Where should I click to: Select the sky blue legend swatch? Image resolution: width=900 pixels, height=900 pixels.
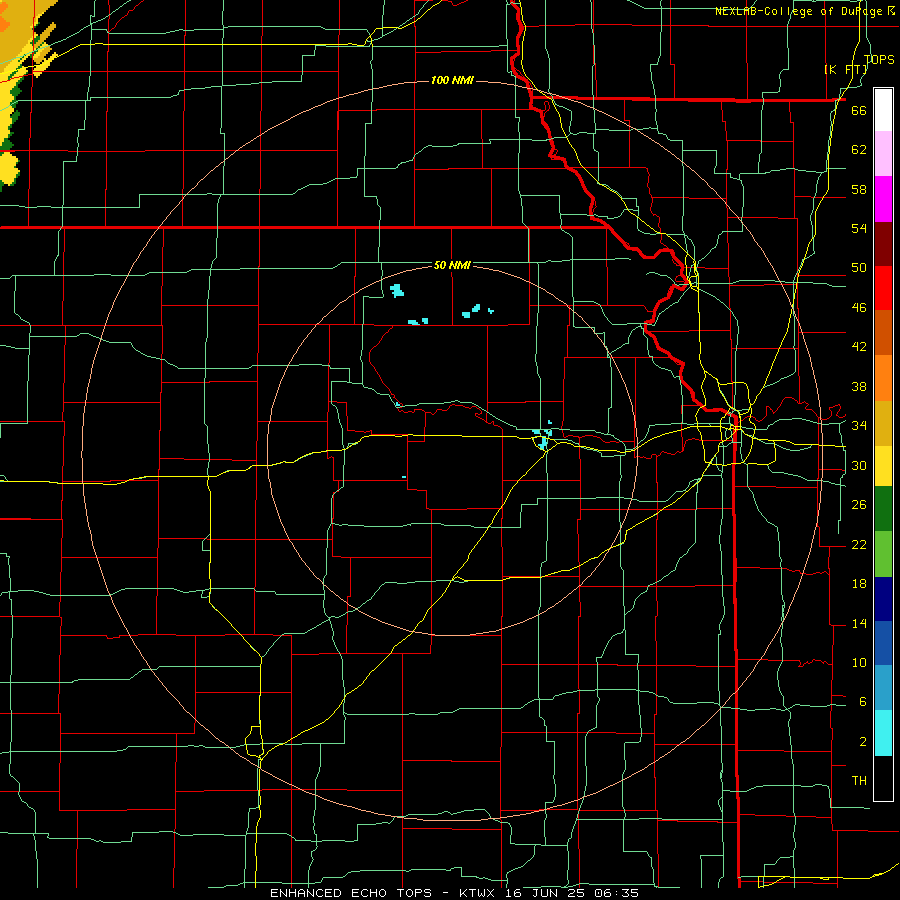(x=883, y=688)
